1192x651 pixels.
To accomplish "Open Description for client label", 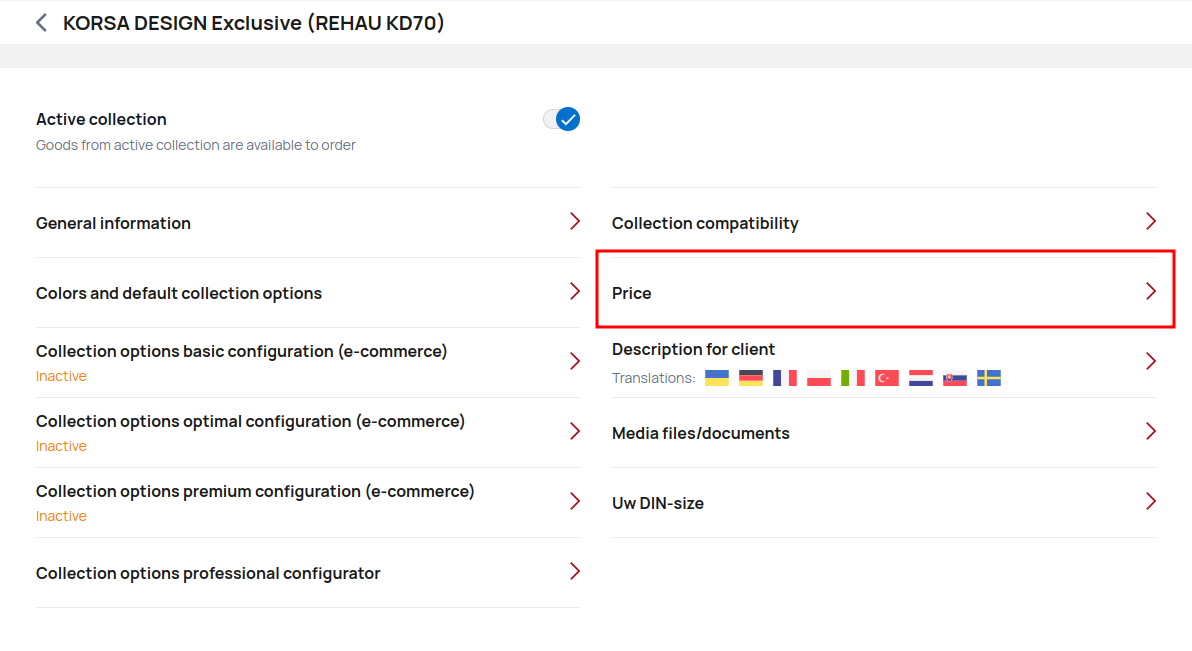I will click(x=693, y=349).
